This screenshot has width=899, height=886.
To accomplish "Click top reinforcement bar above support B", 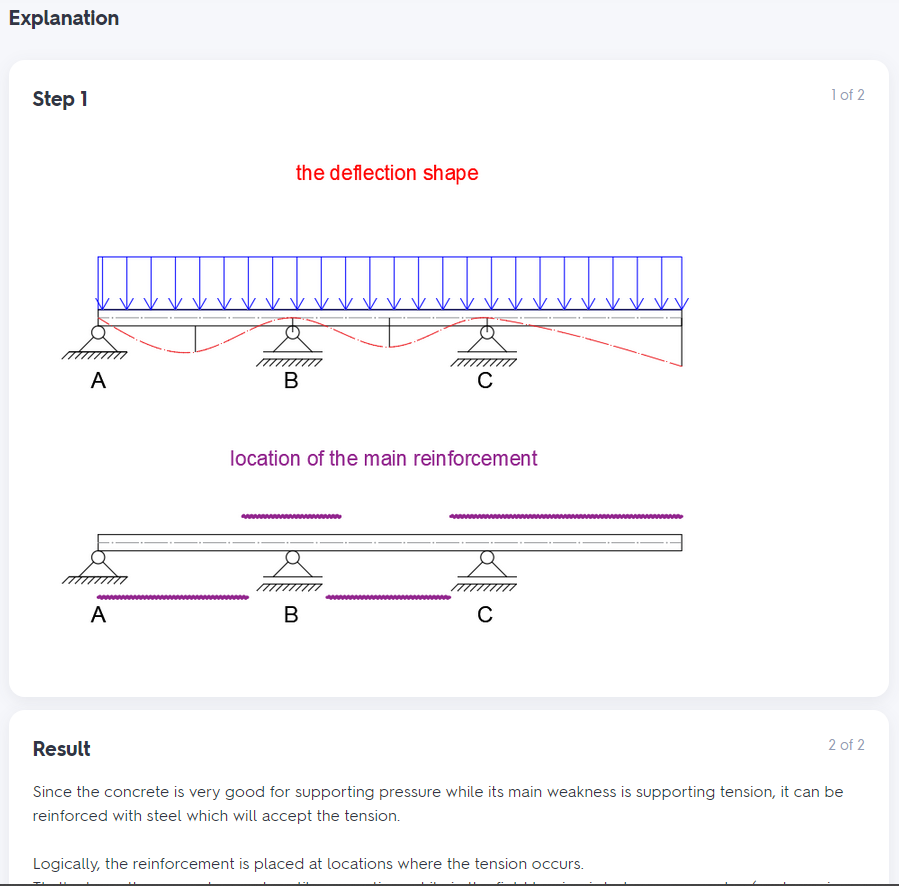I will 291,516.
